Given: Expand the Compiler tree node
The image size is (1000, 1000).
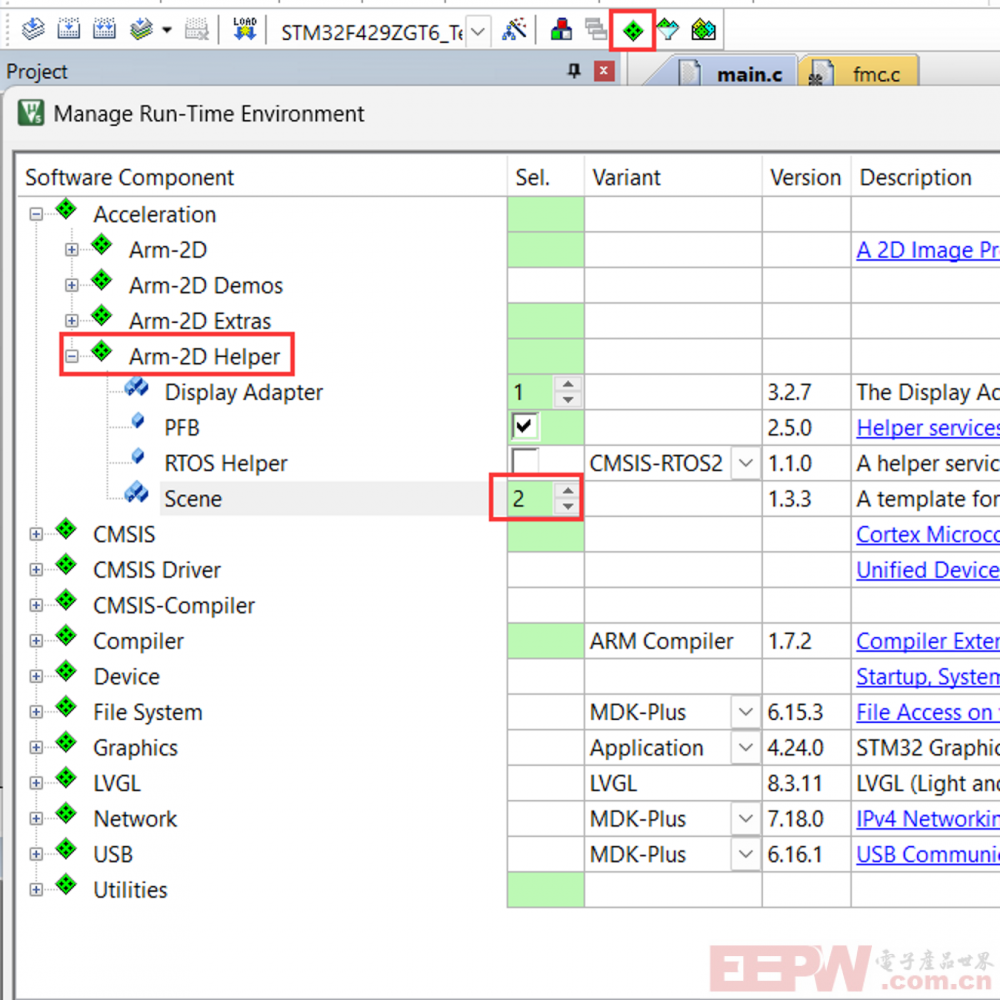Looking at the screenshot, I should tap(36, 641).
